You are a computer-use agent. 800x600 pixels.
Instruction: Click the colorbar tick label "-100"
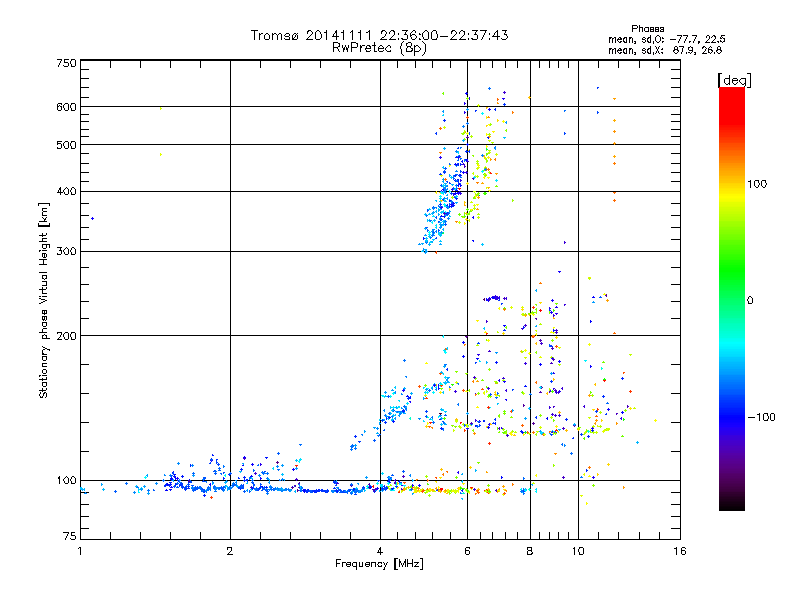pyautogui.click(x=761, y=417)
